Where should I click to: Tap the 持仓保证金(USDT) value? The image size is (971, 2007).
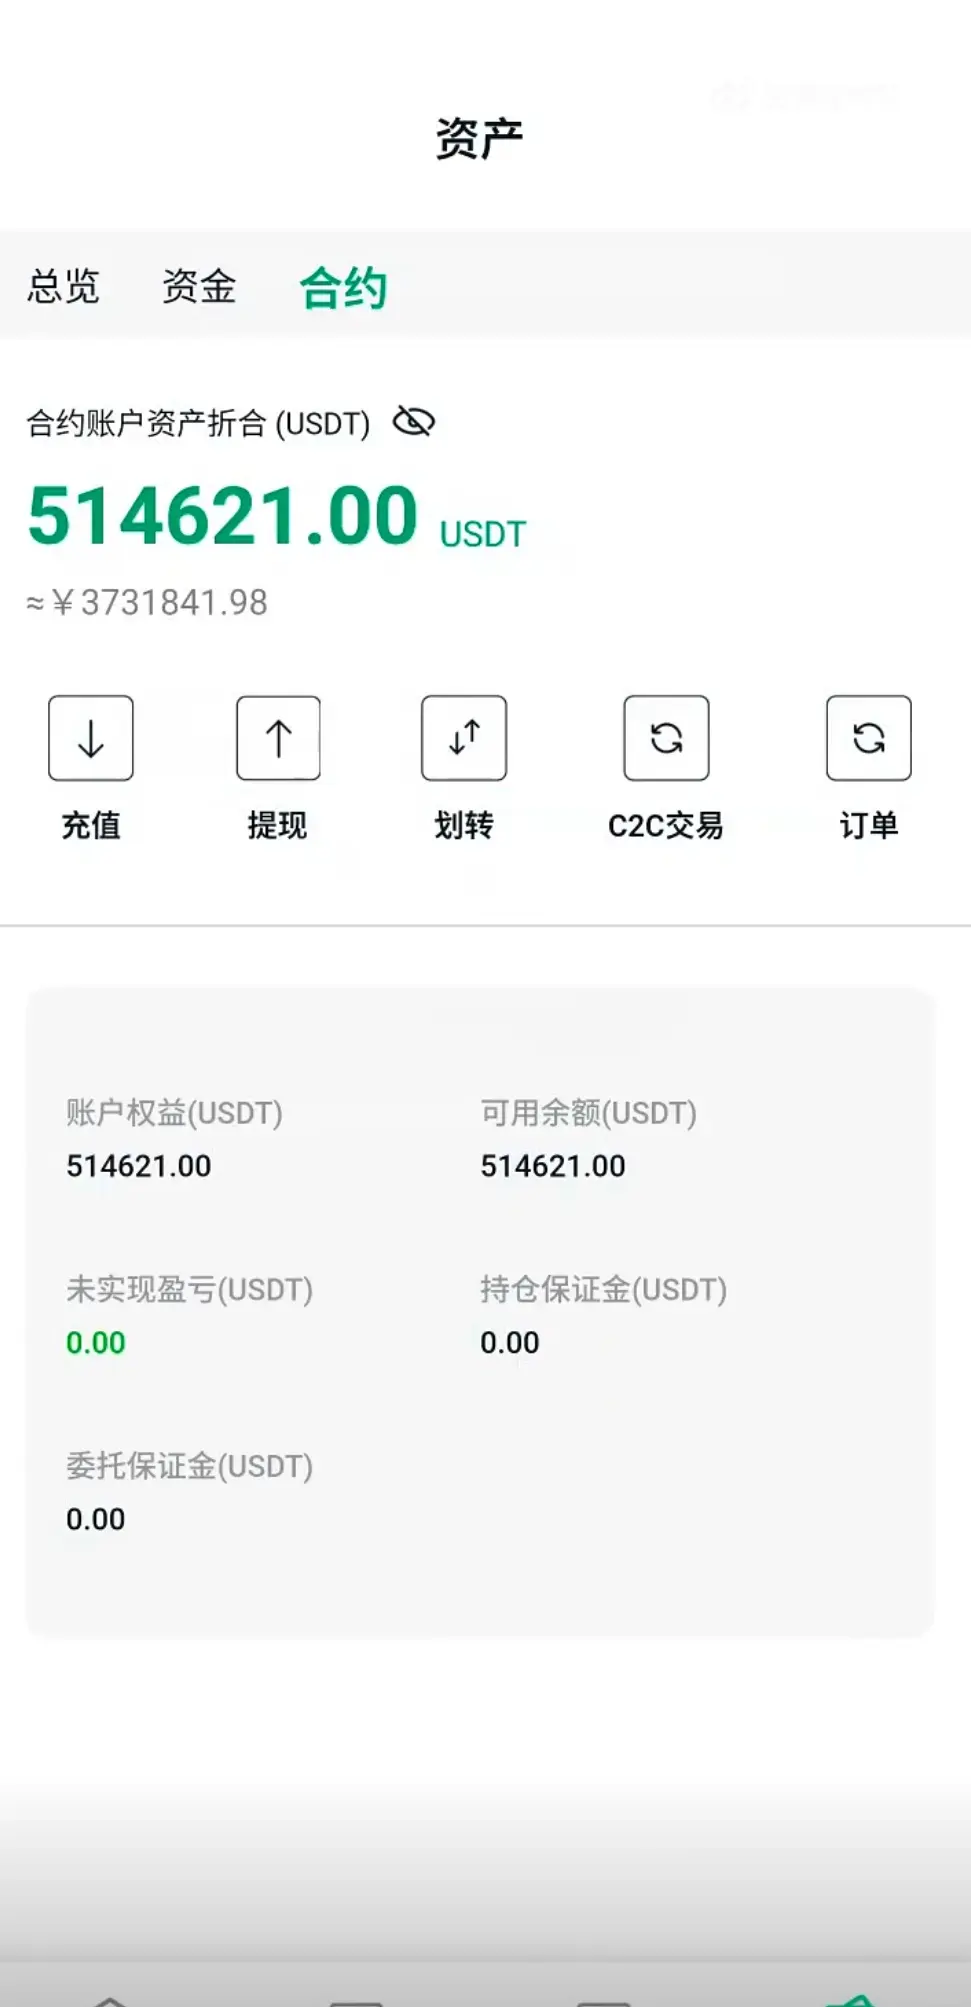coord(510,1343)
